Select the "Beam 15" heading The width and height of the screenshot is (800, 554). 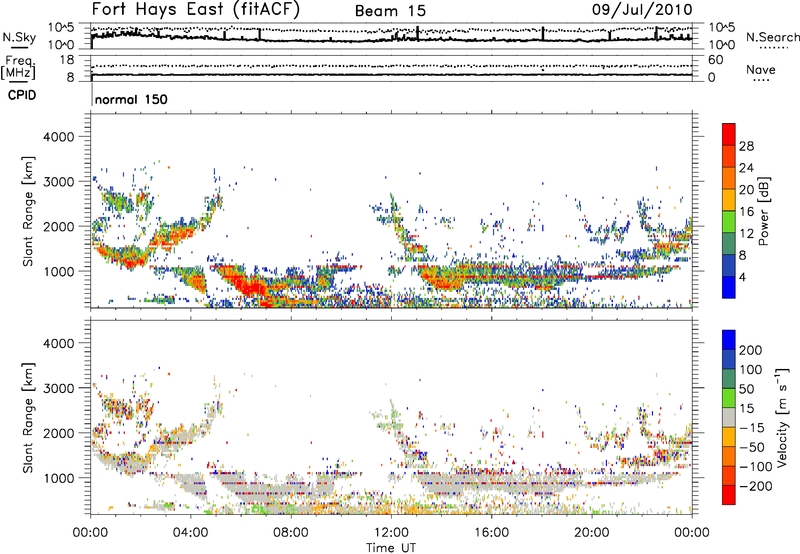390,11
